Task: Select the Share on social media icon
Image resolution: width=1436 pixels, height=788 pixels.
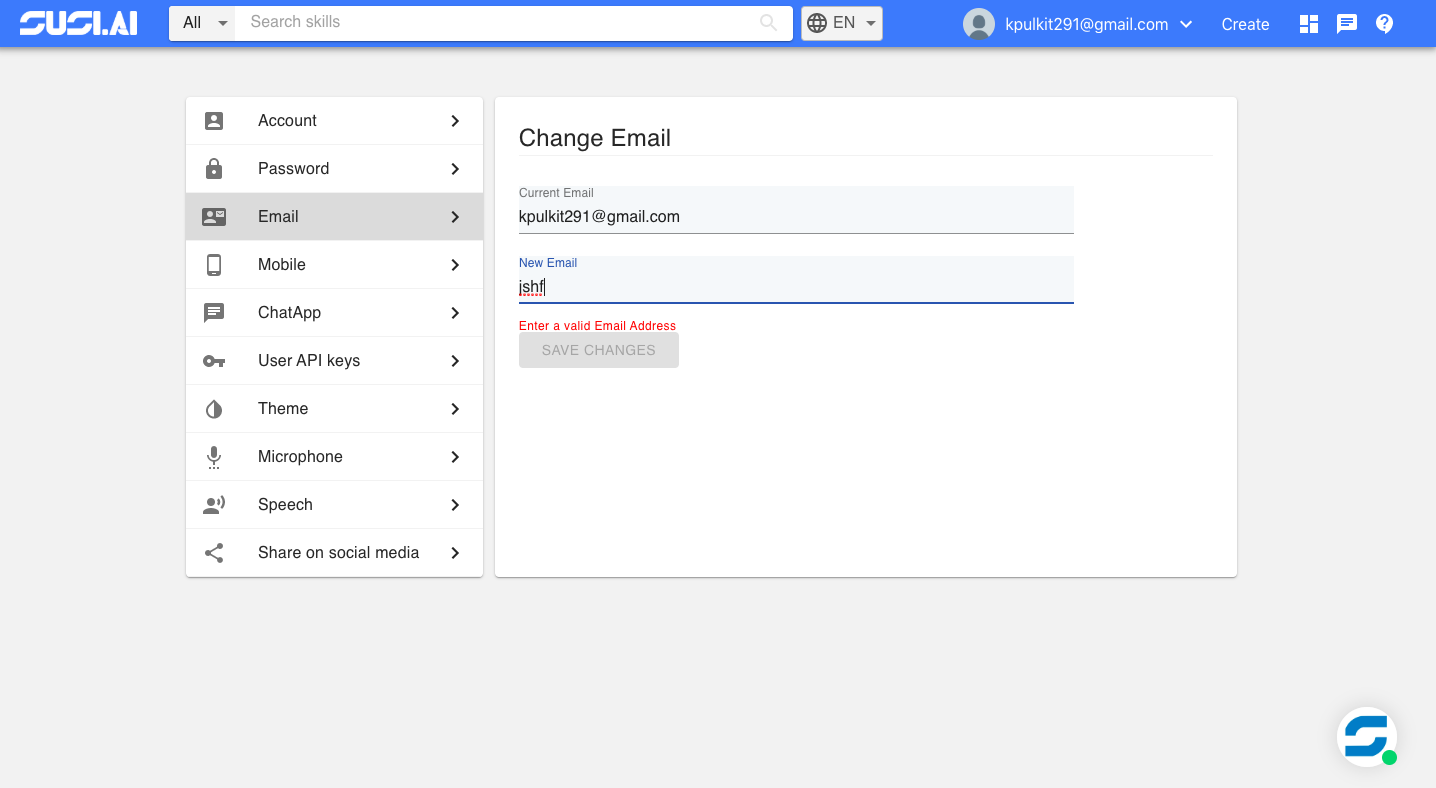Action: click(214, 552)
